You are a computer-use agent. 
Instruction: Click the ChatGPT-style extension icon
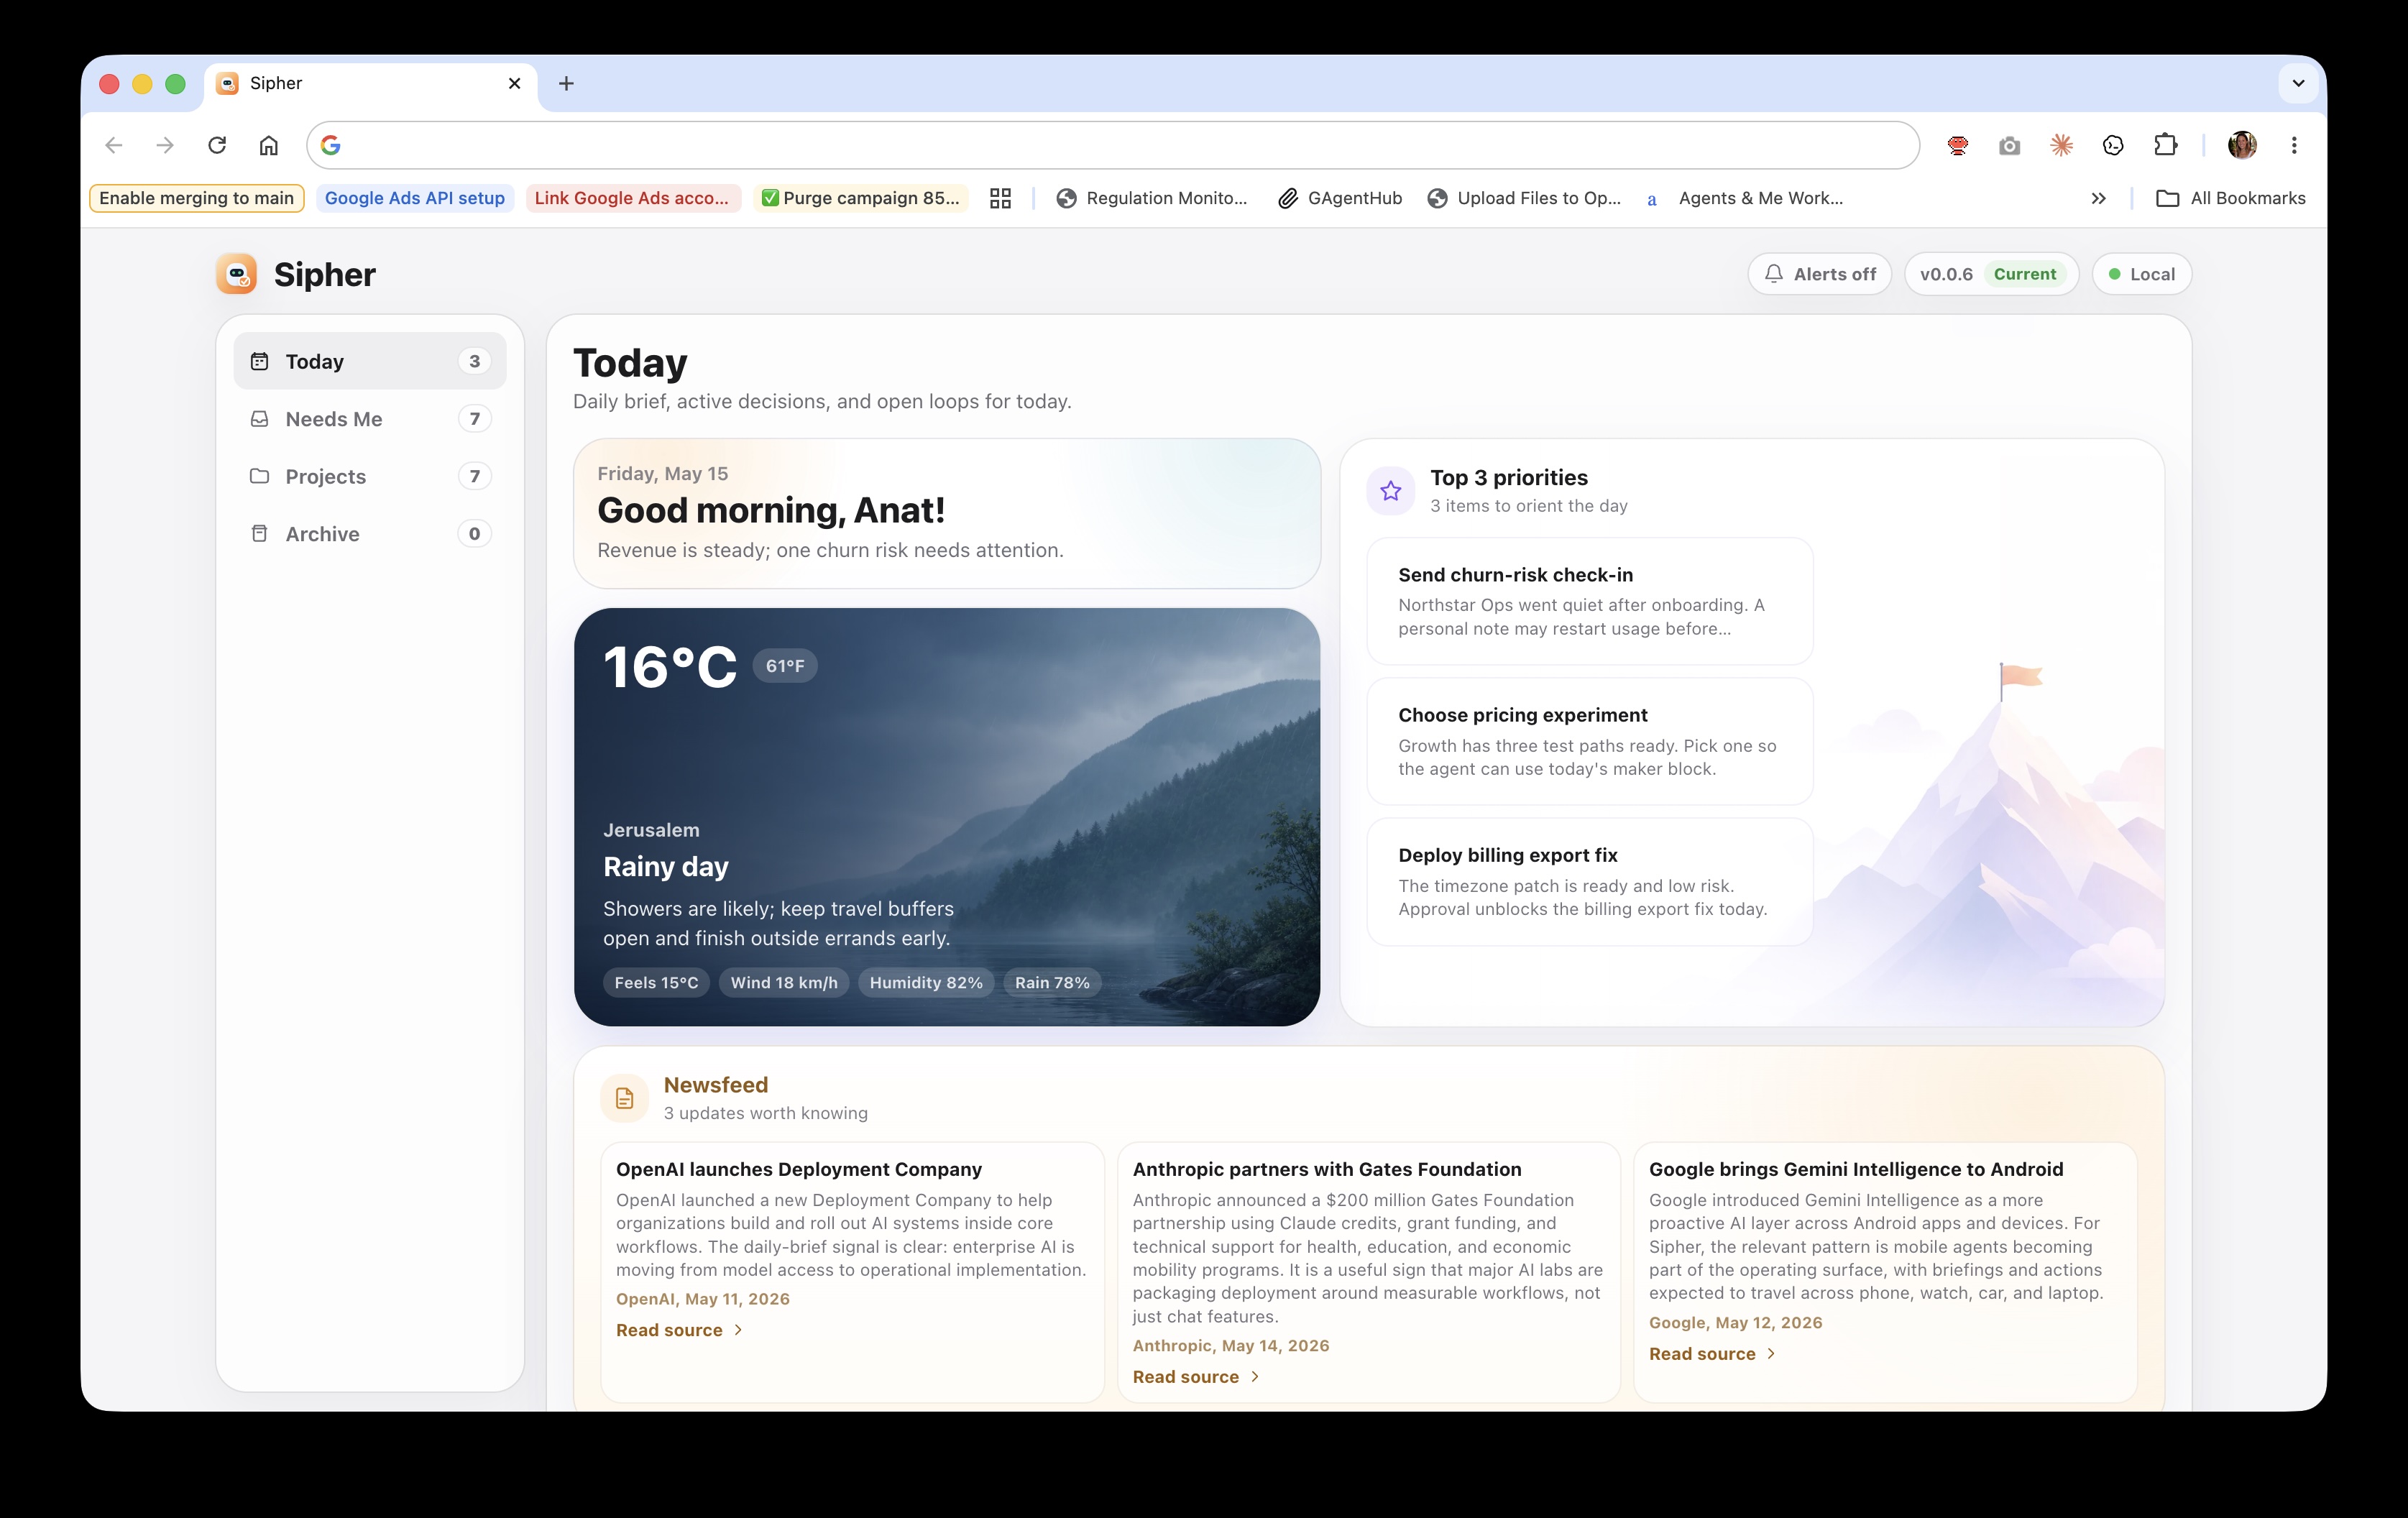tap(2113, 145)
